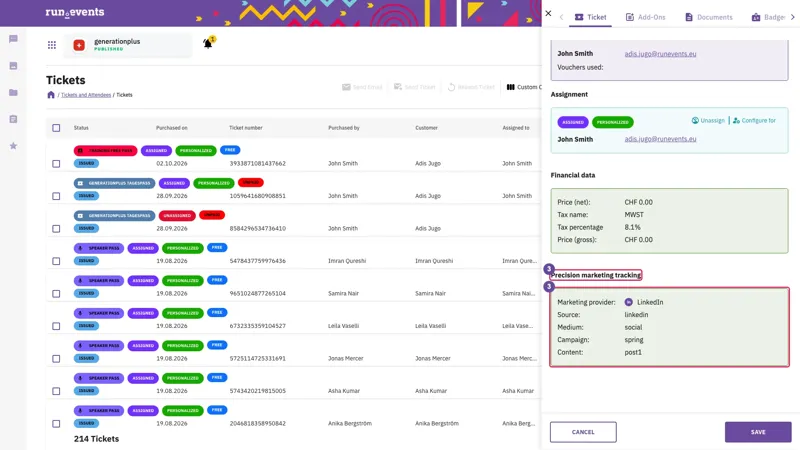Click the generationplus event logo
The width and height of the screenshot is (800, 450).
click(x=79, y=45)
